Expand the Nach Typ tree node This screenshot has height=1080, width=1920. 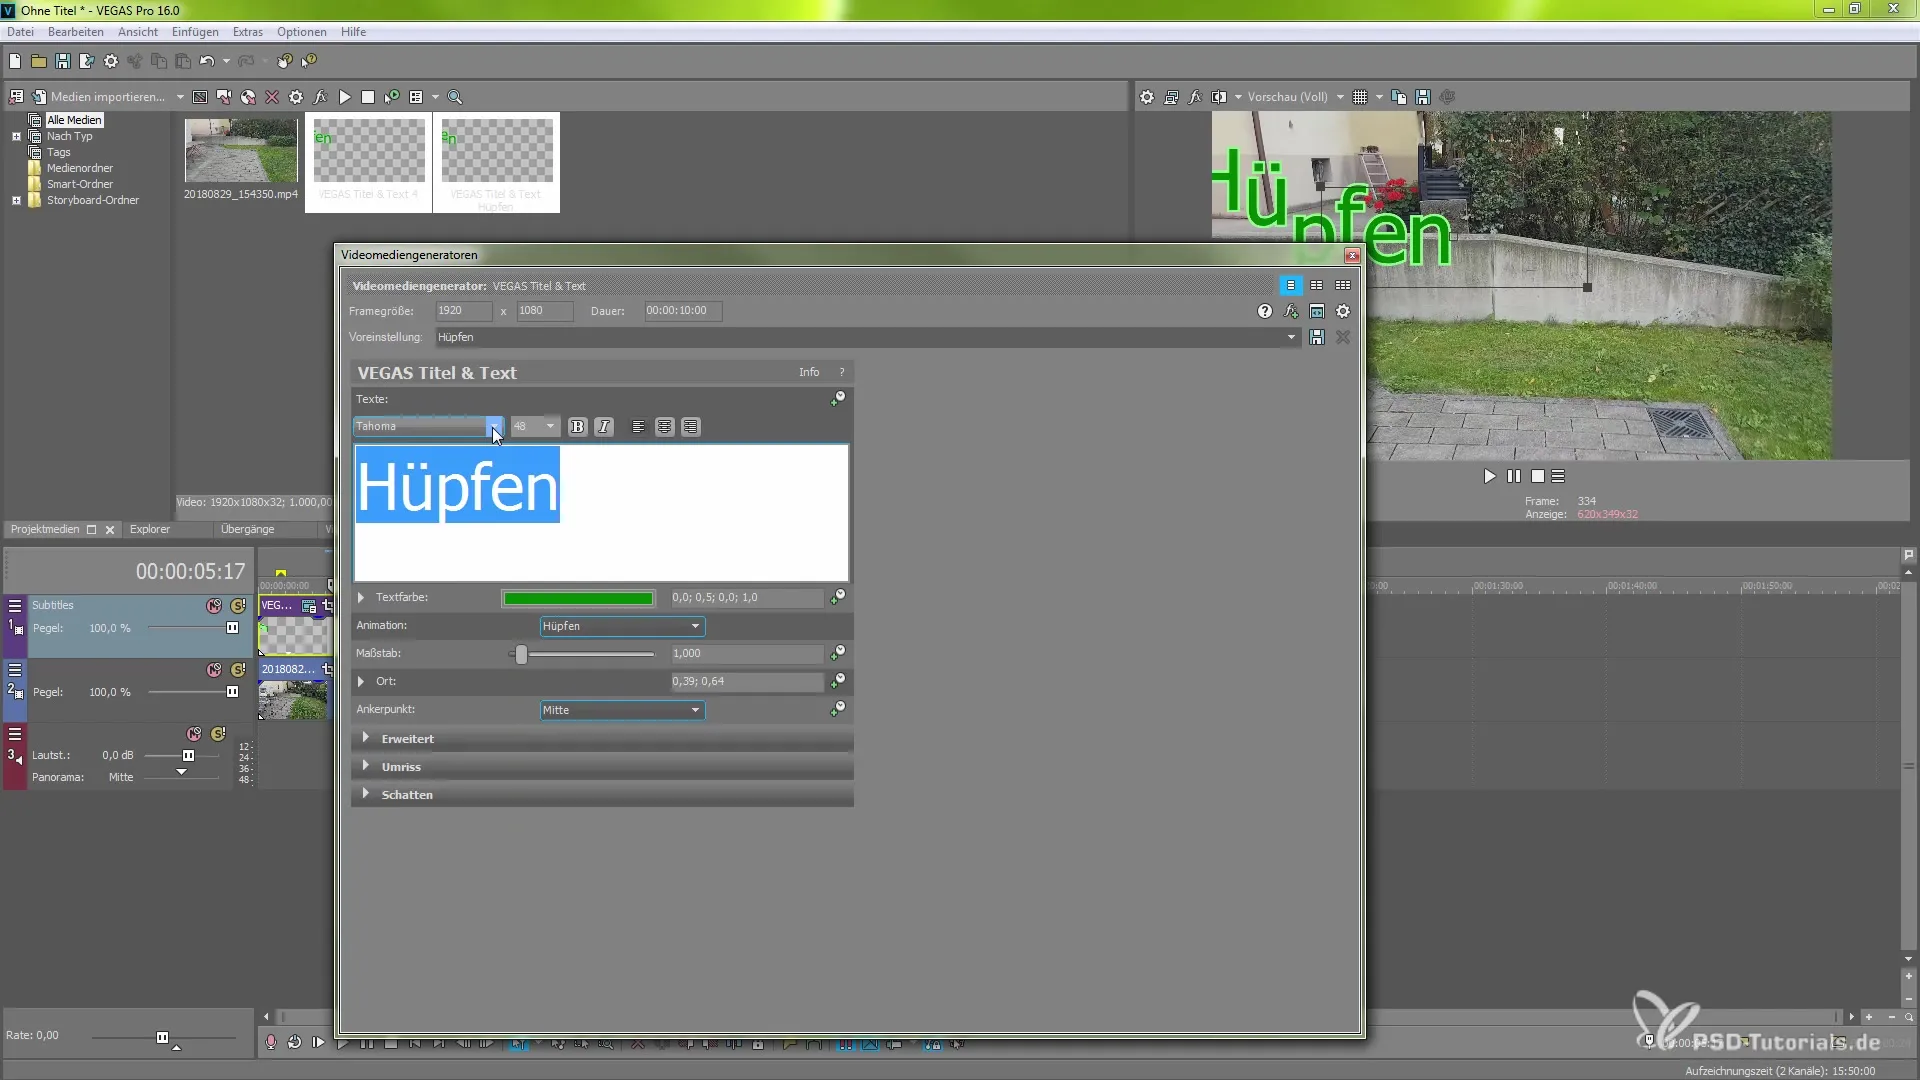[x=16, y=136]
